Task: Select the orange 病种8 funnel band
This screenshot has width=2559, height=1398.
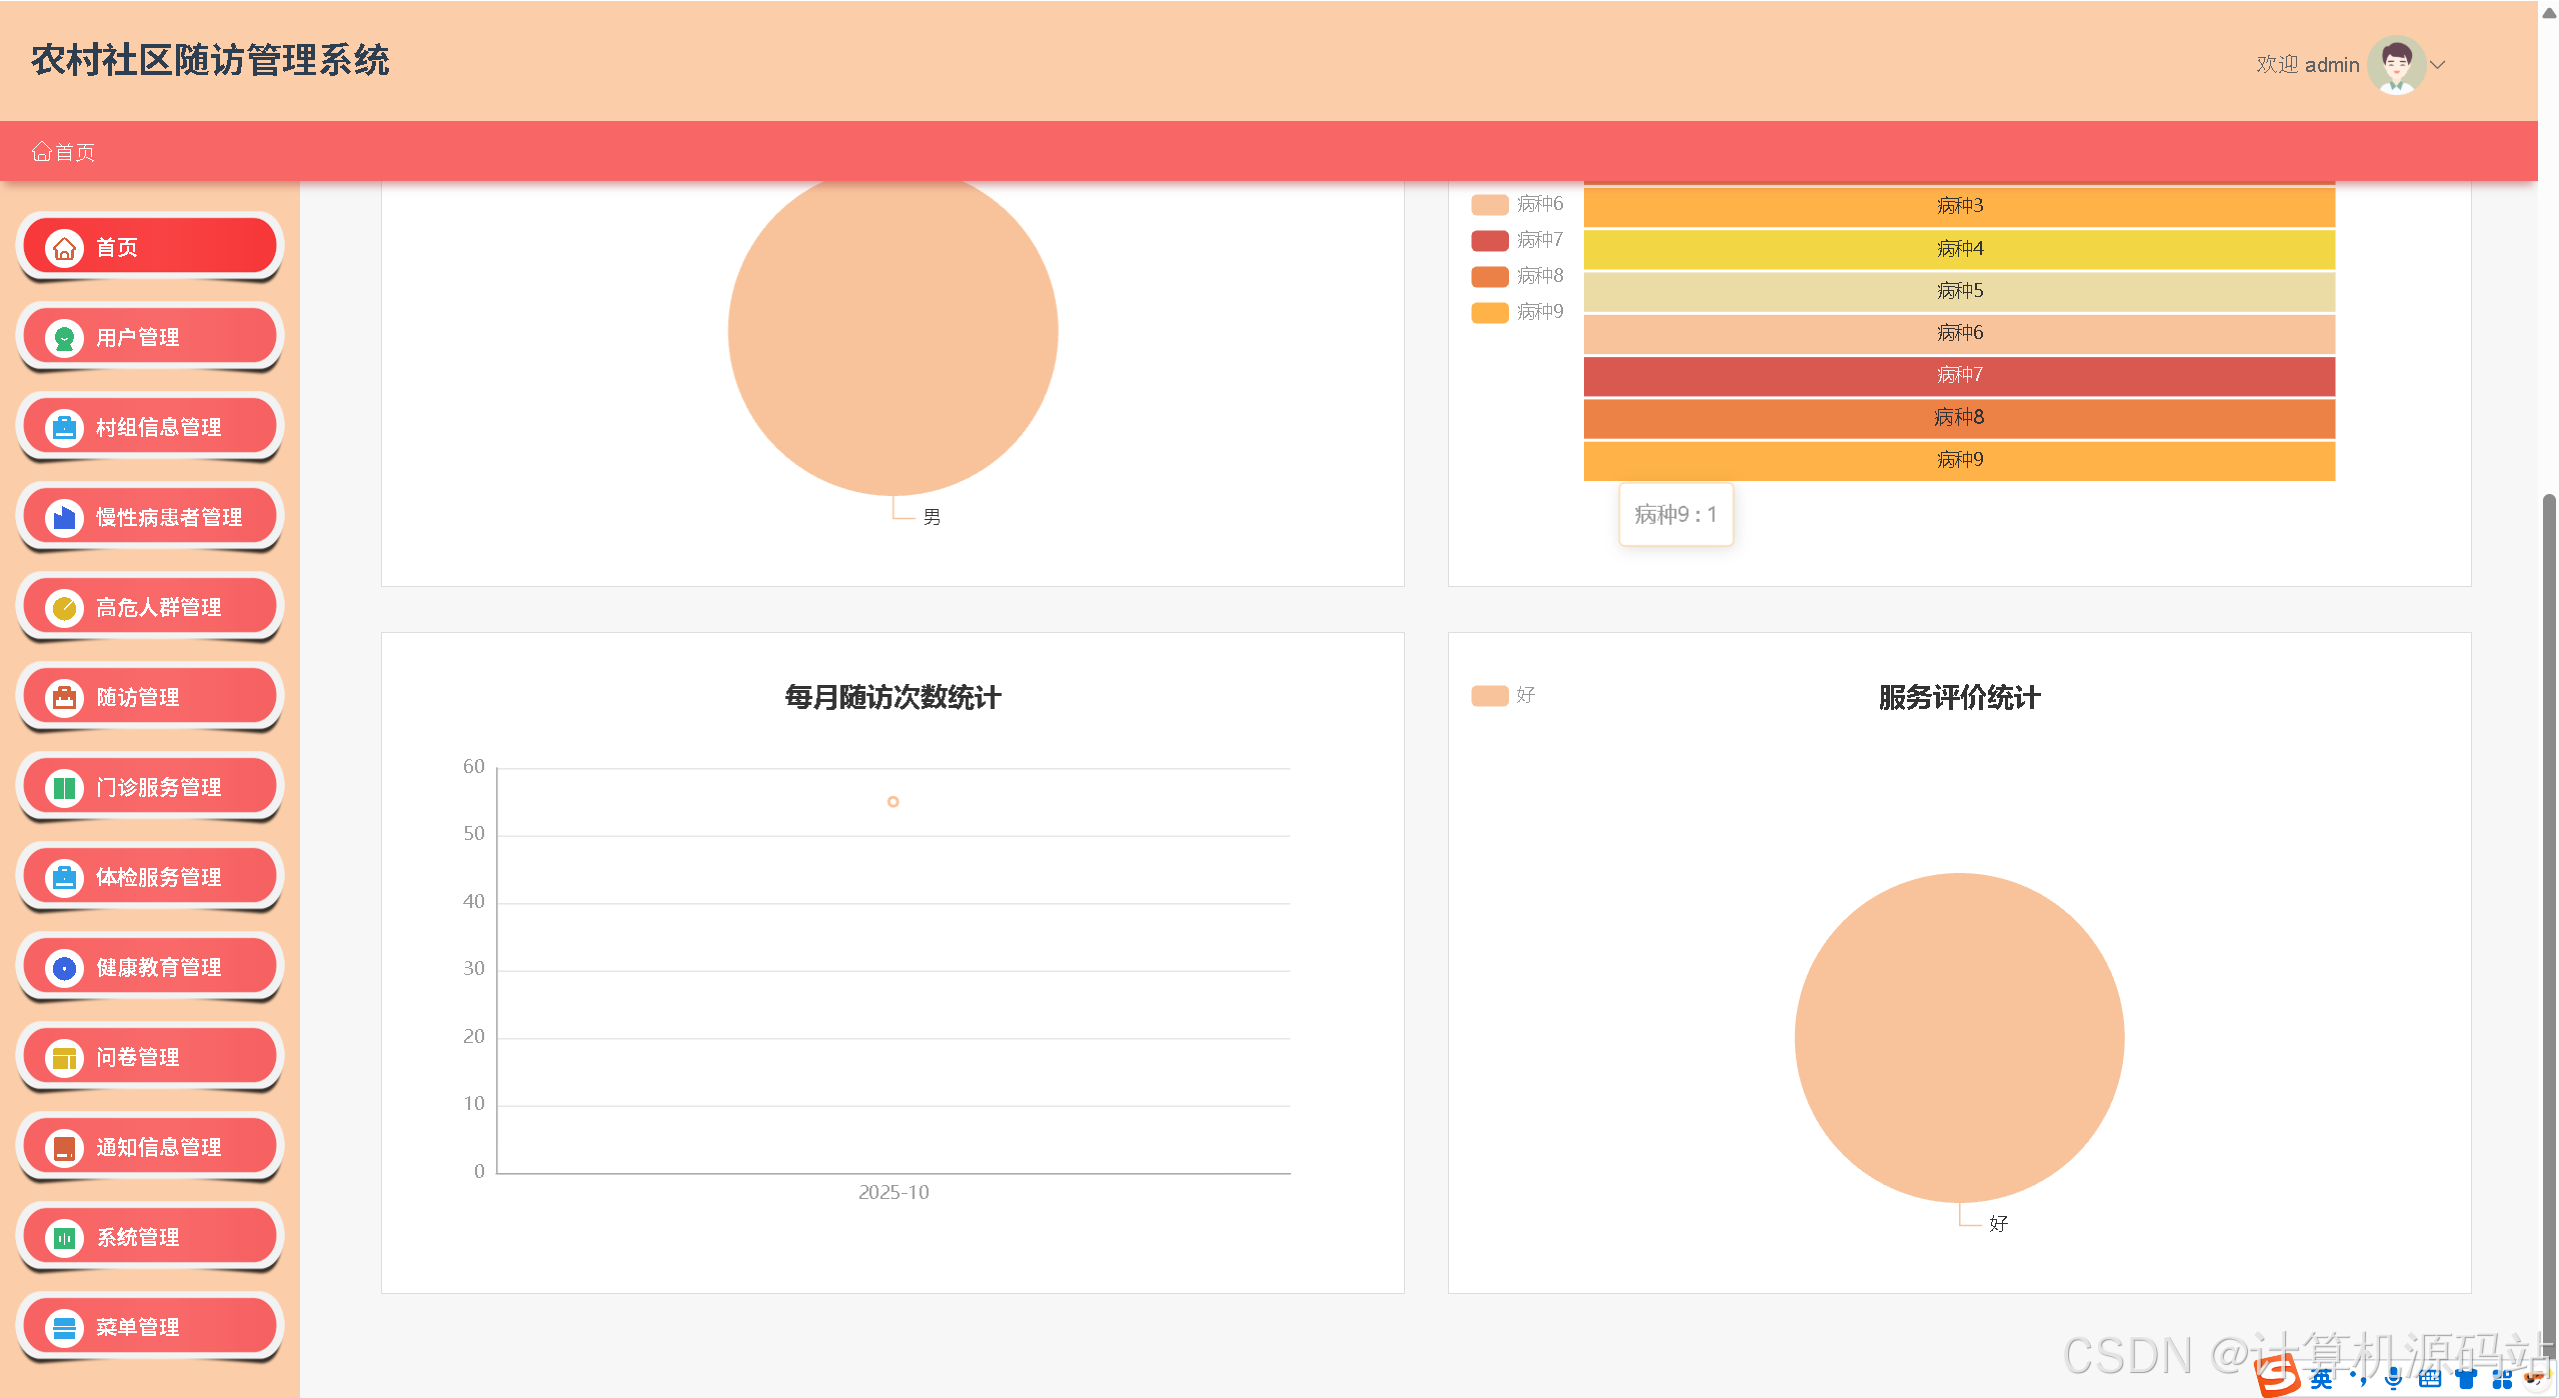Action: tap(1959, 418)
